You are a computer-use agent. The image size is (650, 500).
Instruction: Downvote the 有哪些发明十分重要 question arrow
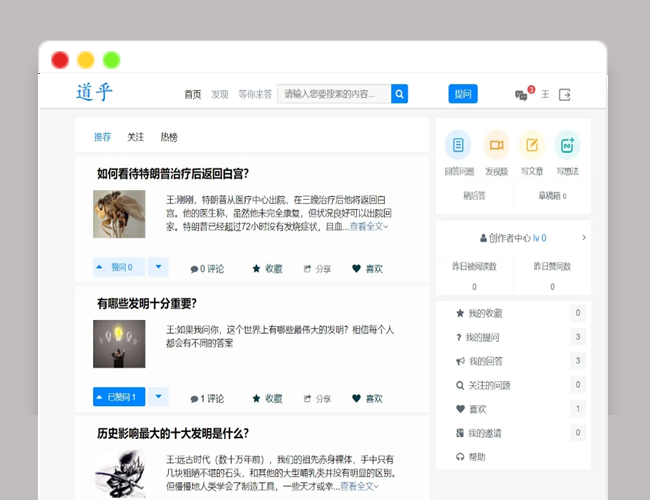158,397
